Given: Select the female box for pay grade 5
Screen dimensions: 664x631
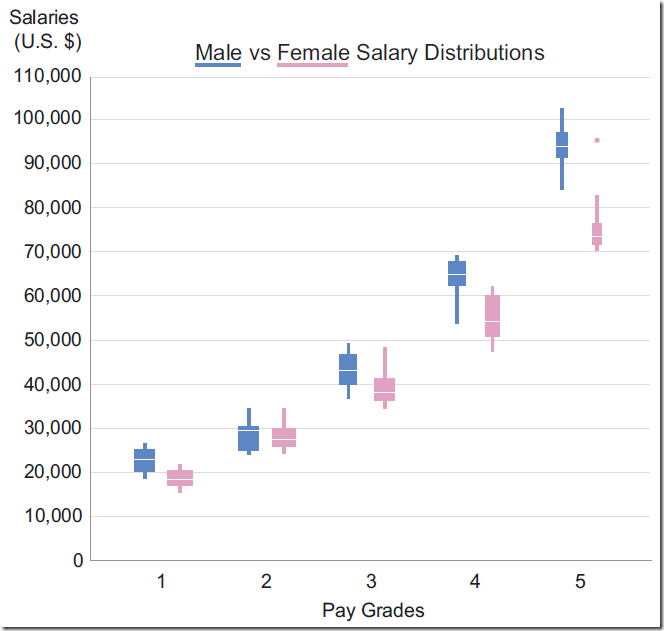Looking at the screenshot, I should (597, 234).
